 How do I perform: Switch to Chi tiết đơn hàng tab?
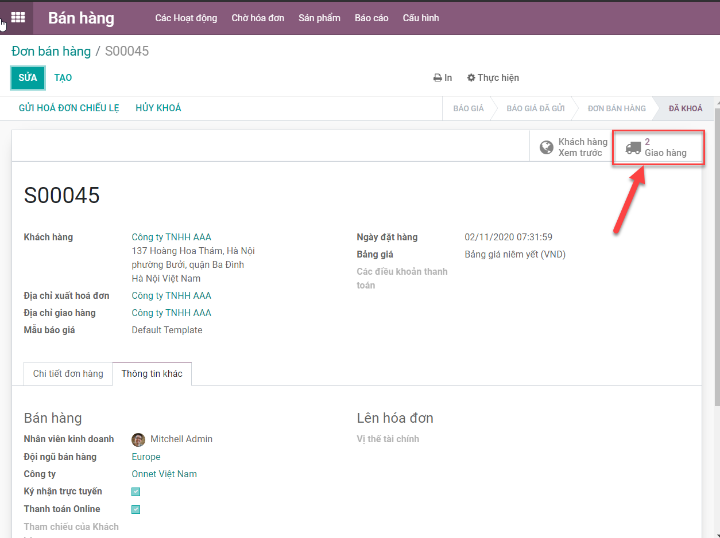(x=68, y=374)
